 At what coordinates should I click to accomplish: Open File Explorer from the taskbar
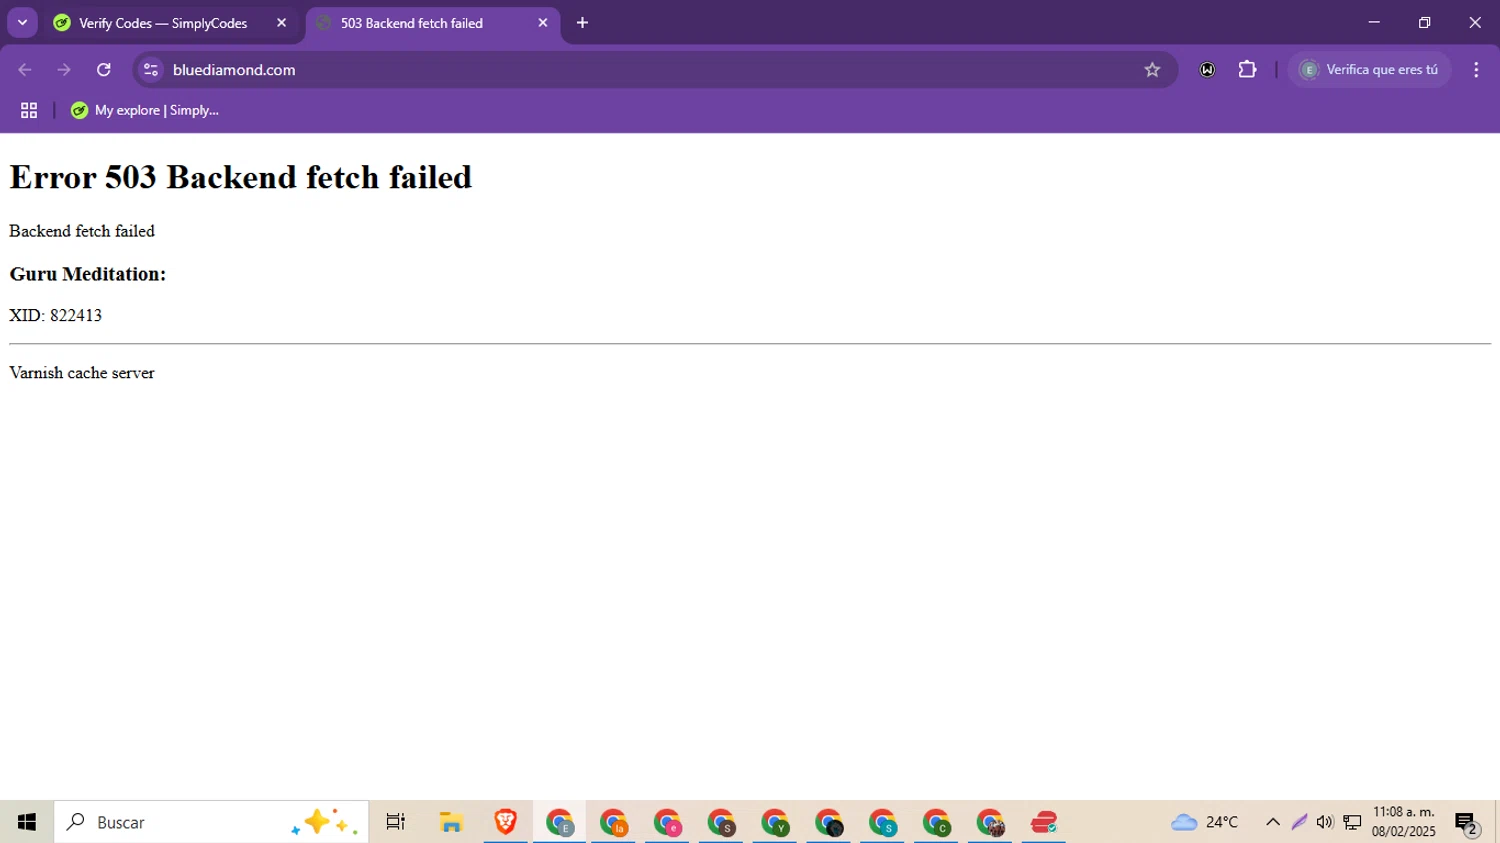point(451,822)
